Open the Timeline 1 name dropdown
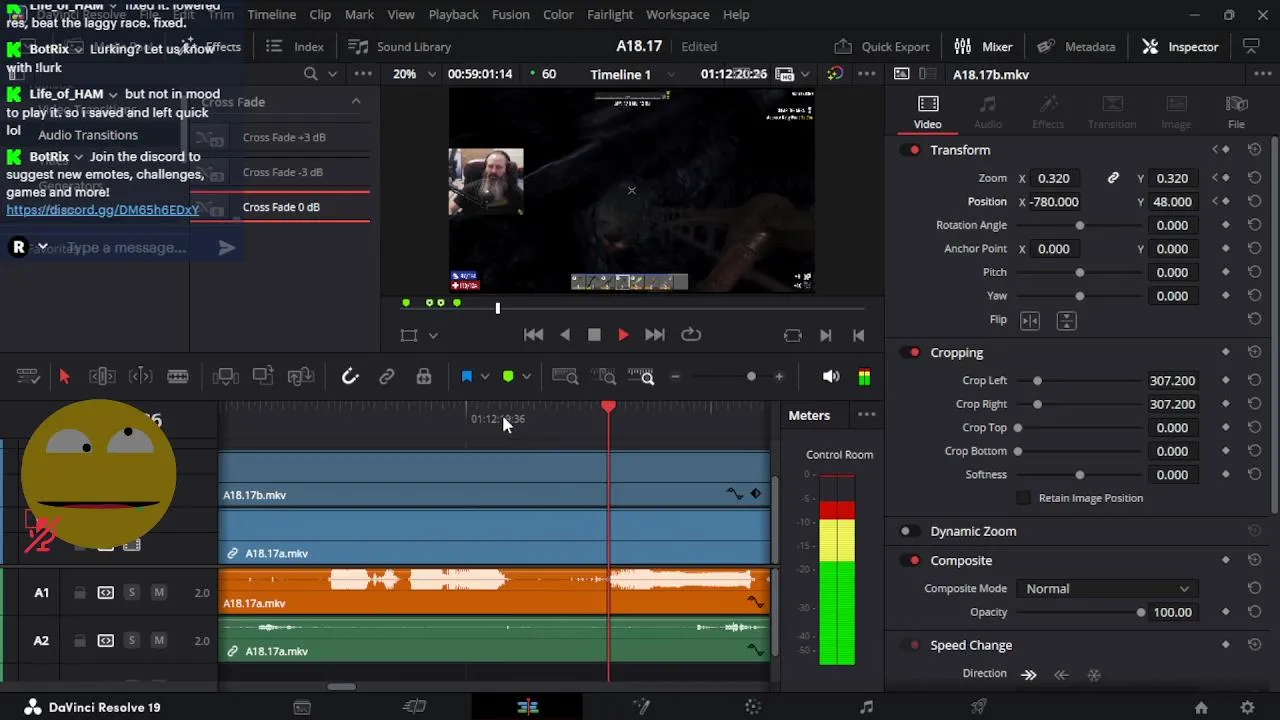This screenshot has width=1280, height=720. pos(632,74)
